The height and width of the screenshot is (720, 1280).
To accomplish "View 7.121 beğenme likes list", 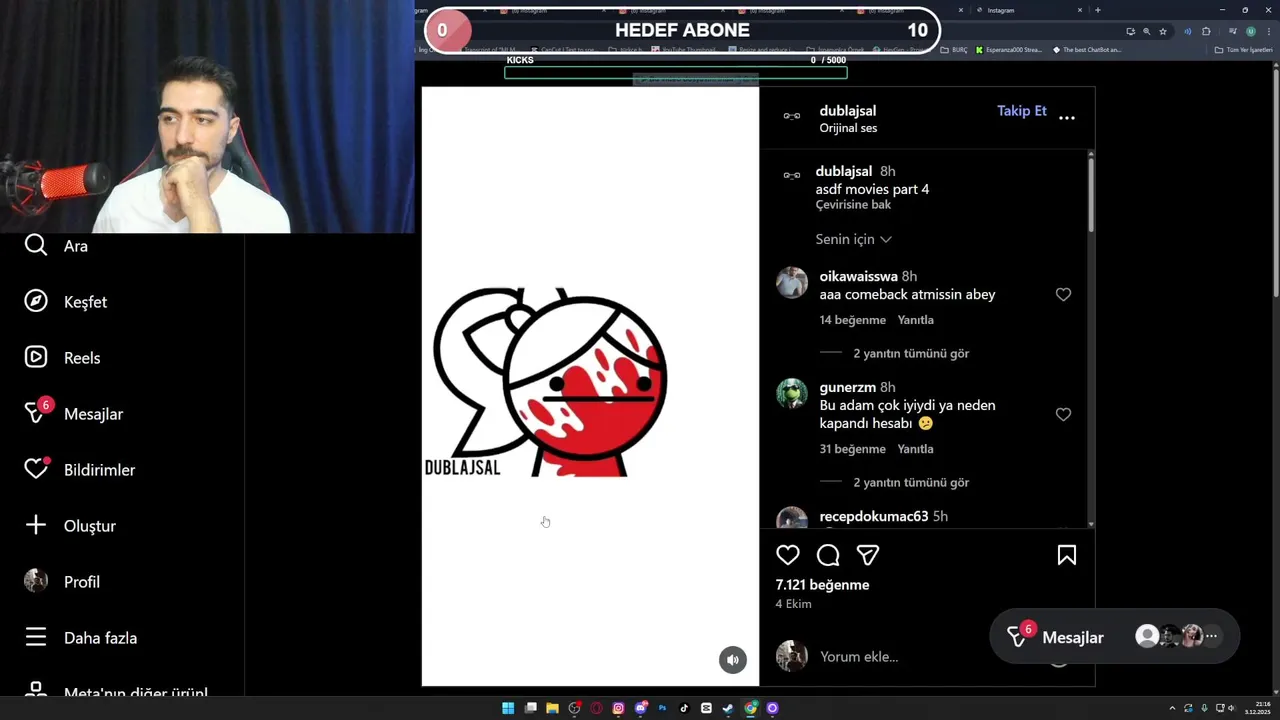I will (822, 585).
